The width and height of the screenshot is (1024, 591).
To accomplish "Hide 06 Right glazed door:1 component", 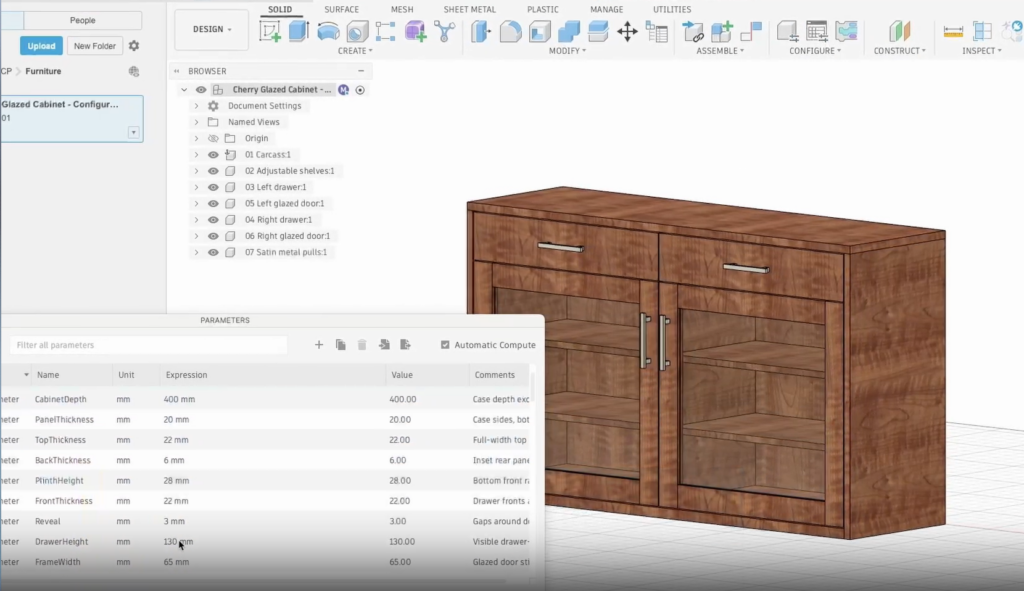I will (x=213, y=236).
